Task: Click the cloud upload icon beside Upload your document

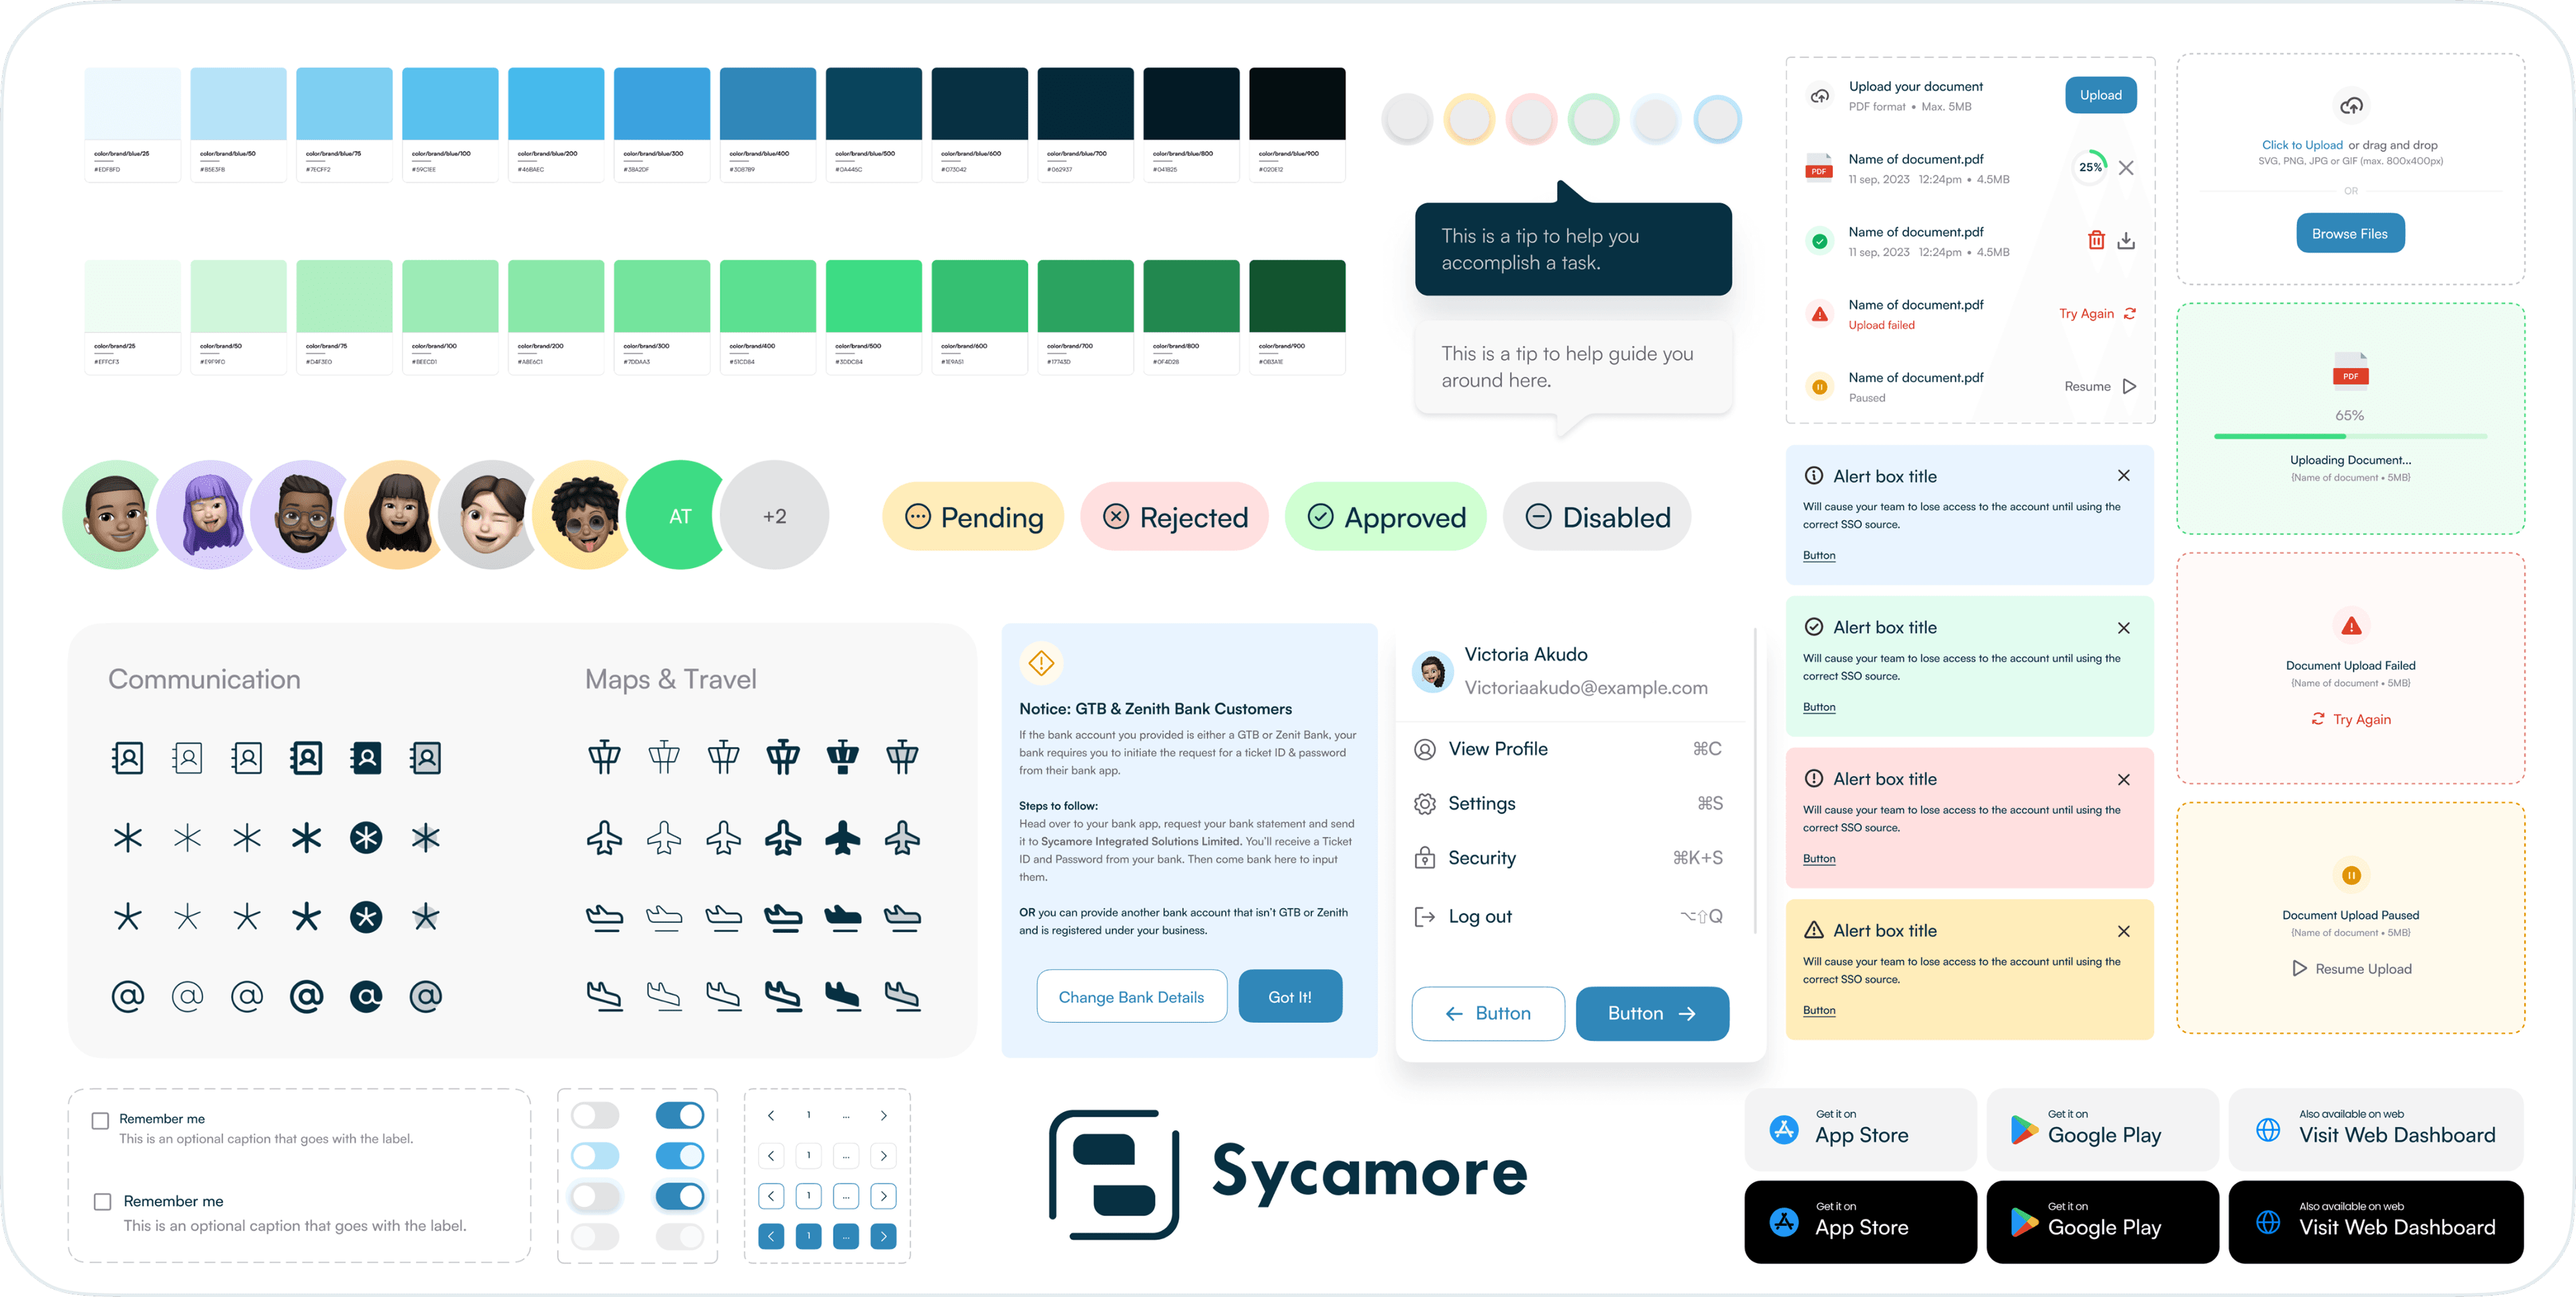Action: [1820, 96]
